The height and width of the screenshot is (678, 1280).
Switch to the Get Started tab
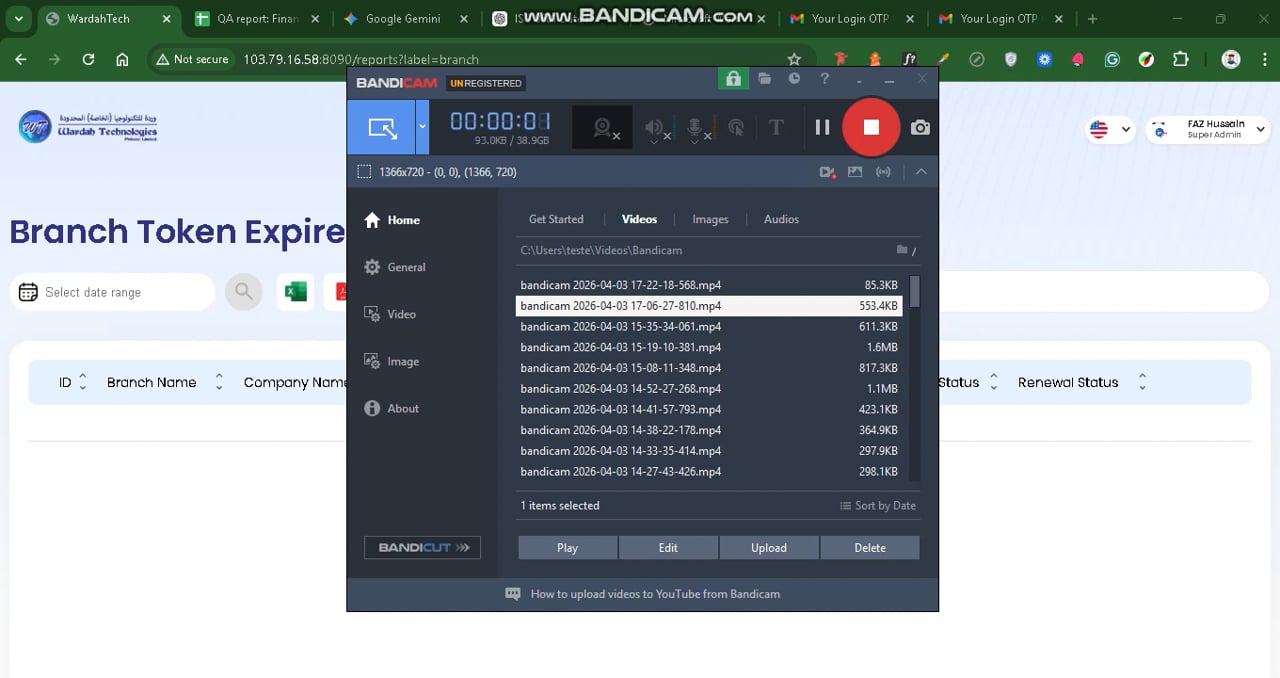pos(556,219)
